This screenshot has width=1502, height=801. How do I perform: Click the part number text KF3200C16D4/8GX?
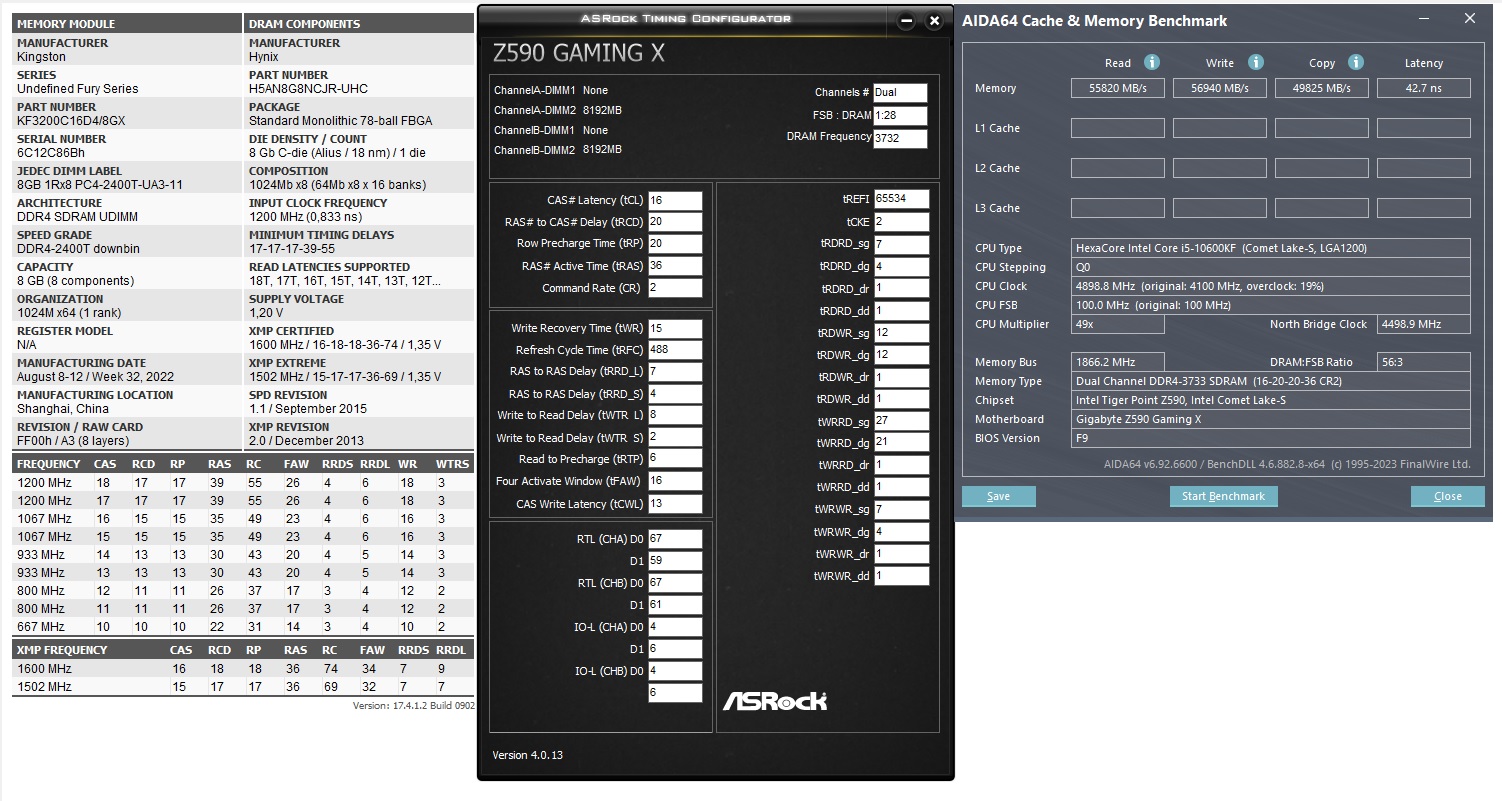[x=71, y=121]
